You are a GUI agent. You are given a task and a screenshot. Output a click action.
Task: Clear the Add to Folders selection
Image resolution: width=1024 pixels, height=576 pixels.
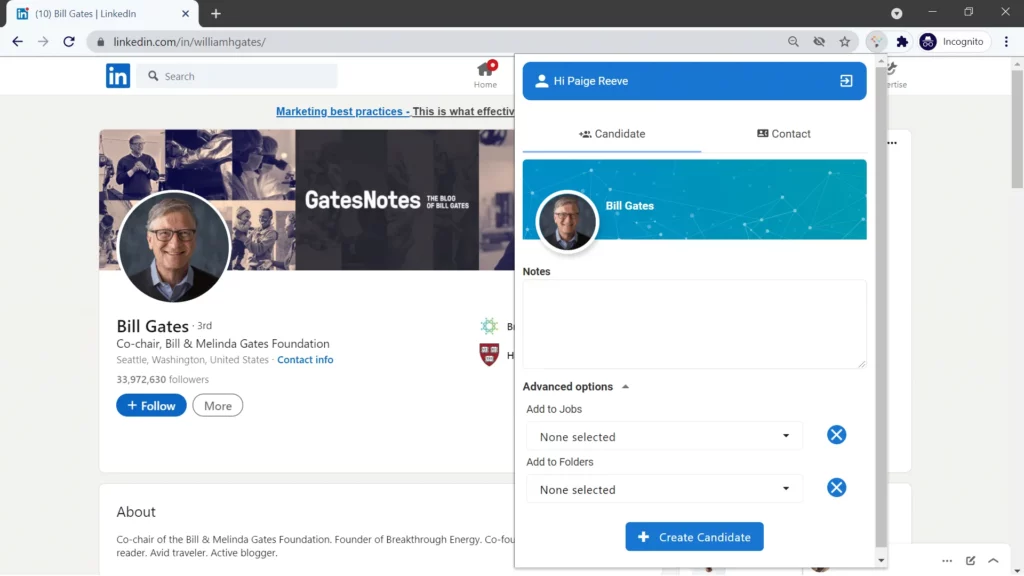coord(836,488)
